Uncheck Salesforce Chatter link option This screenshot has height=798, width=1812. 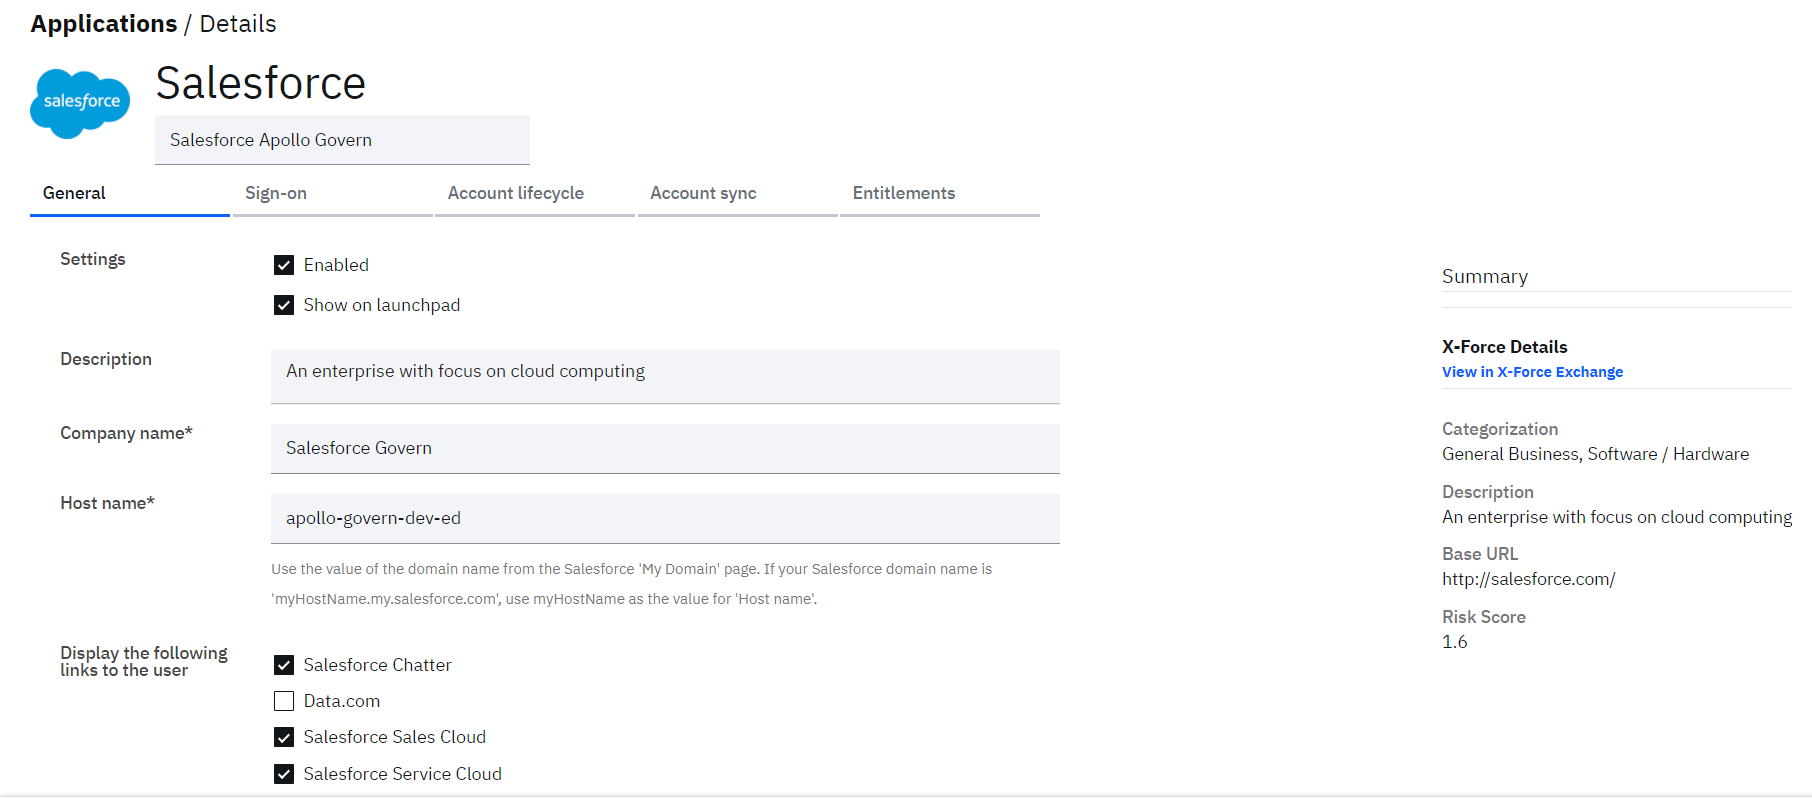pos(284,665)
